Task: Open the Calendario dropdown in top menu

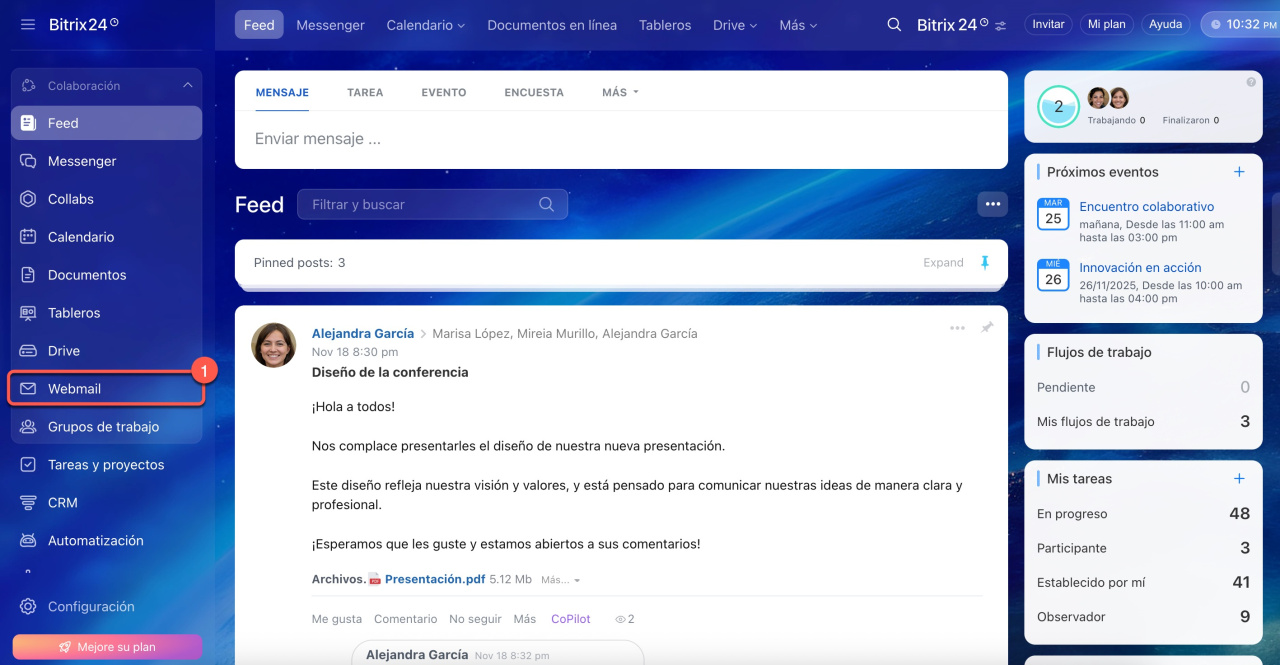Action: (x=425, y=25)
